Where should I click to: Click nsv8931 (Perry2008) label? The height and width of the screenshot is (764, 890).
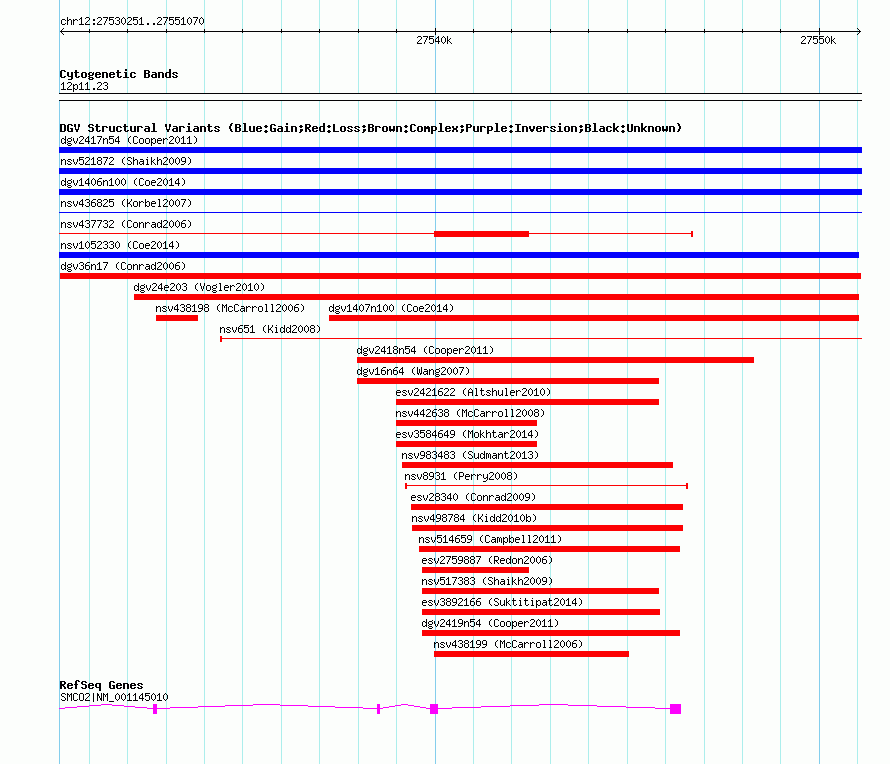point(461,476)
